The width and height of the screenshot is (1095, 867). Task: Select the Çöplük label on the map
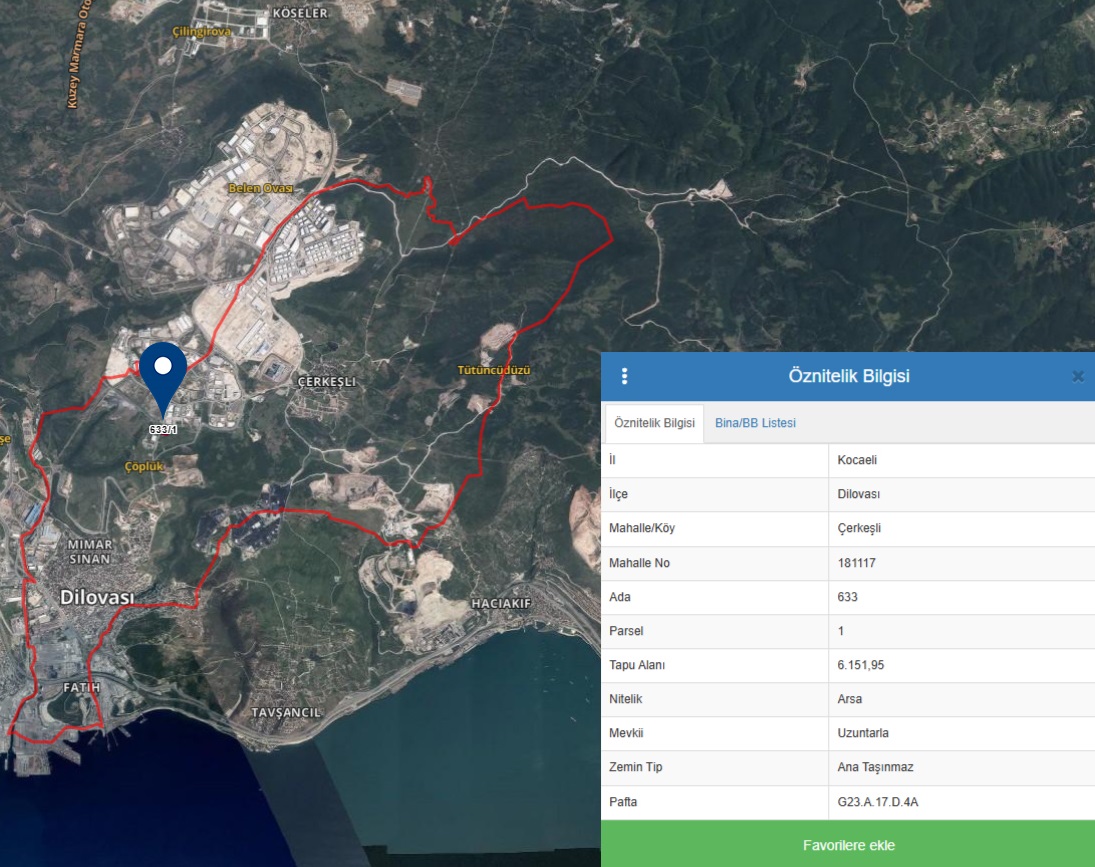tap(144, 466)
